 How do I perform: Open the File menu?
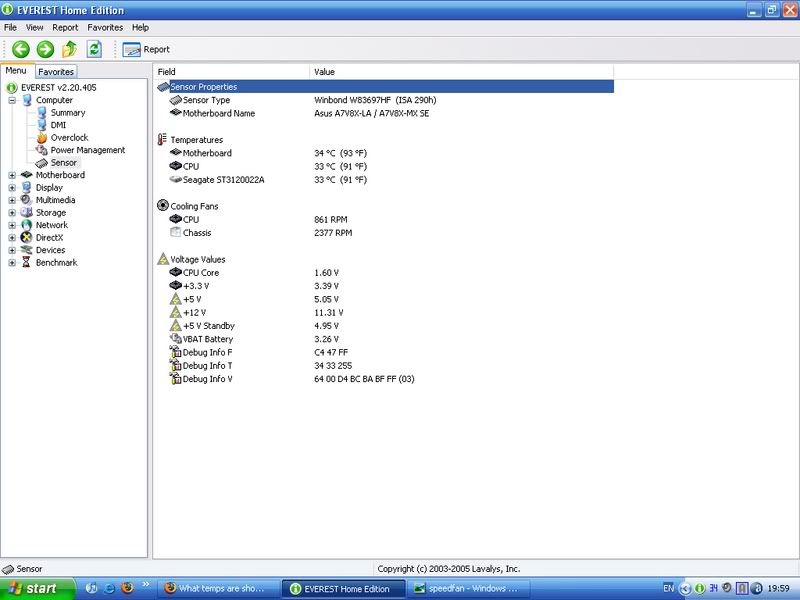click(10, 28)
